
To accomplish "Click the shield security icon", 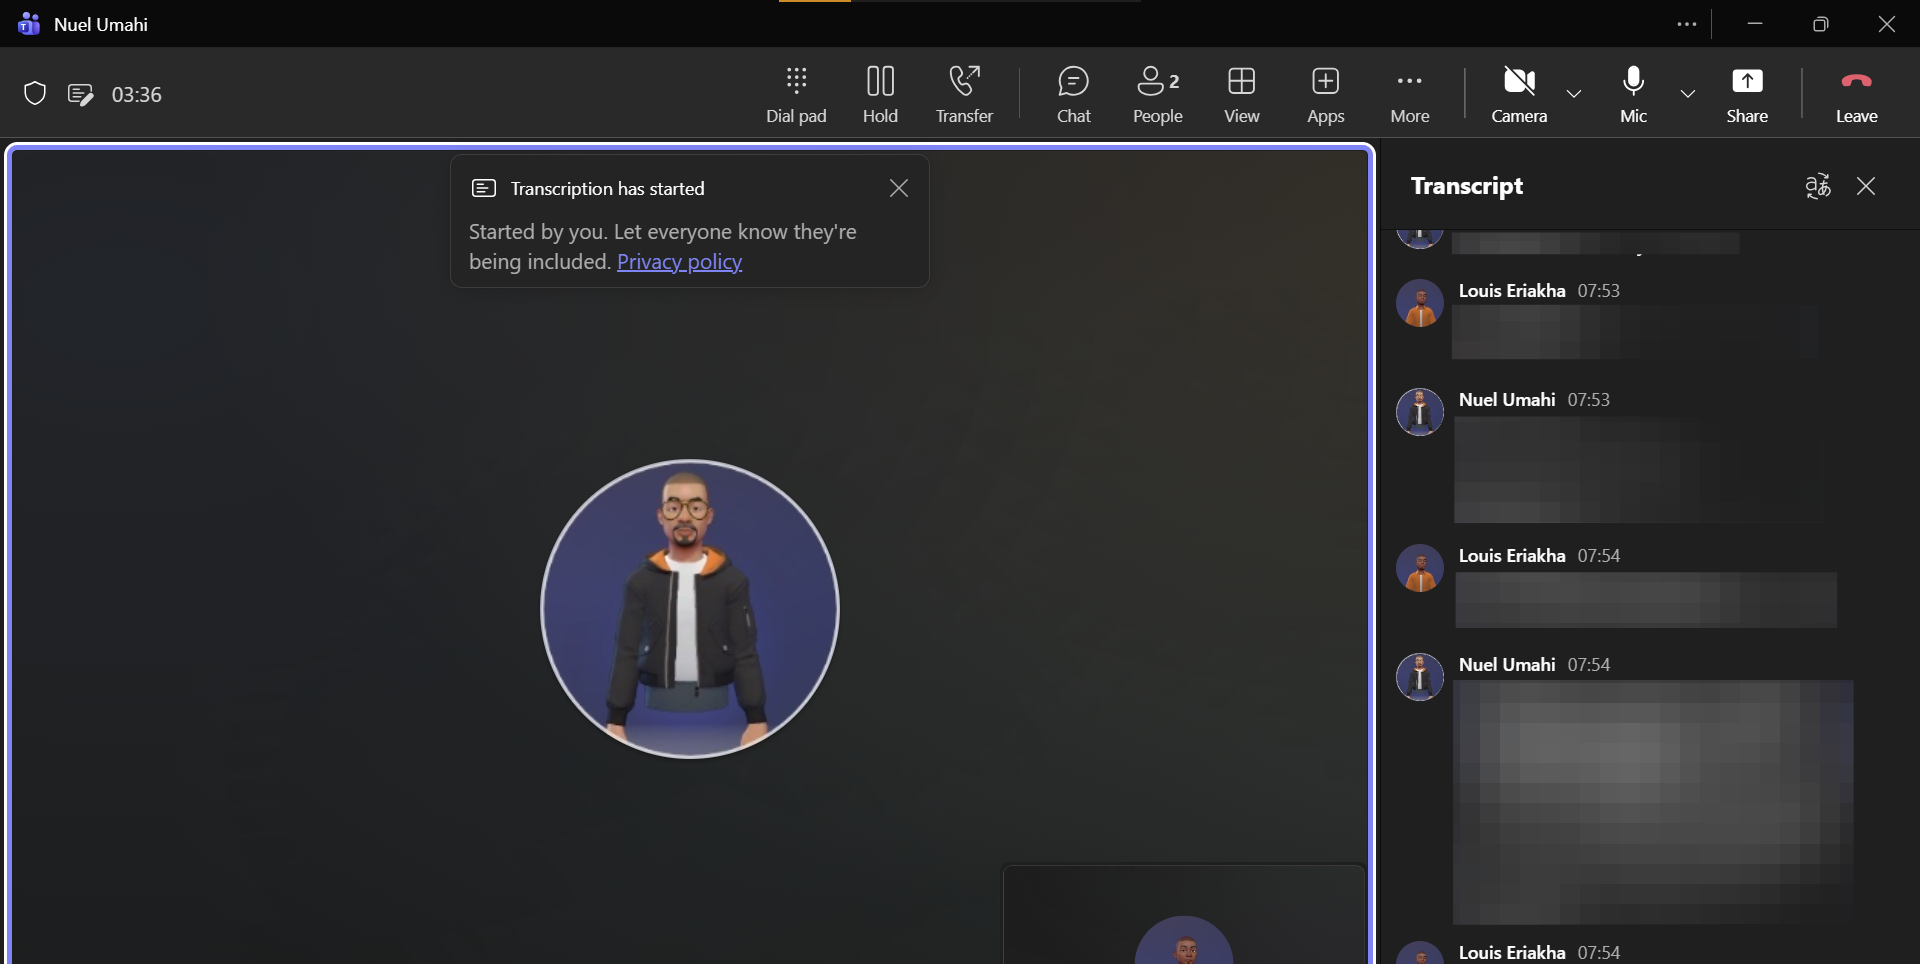I will coord(35,94).
